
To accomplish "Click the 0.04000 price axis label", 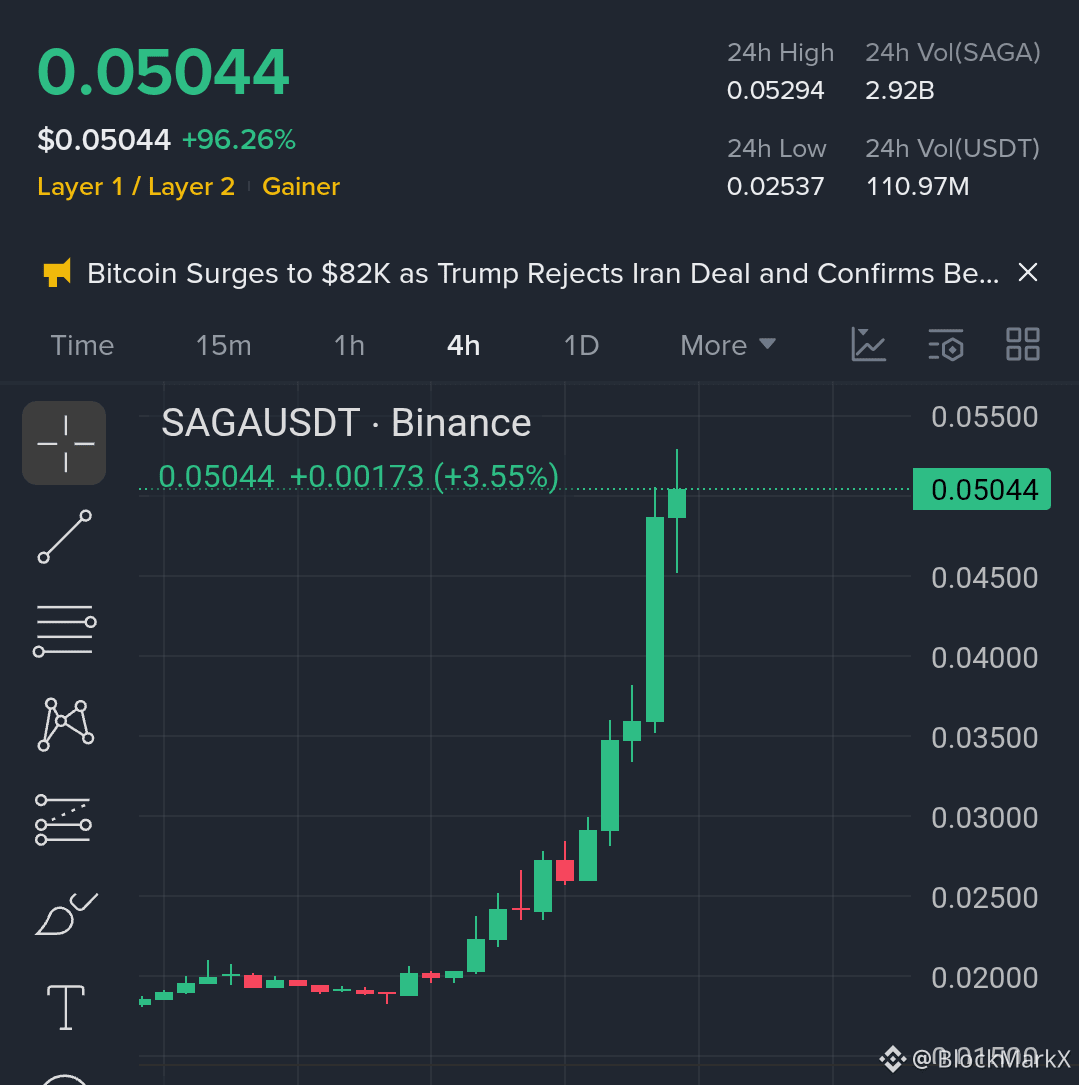I will coord(984,658).
